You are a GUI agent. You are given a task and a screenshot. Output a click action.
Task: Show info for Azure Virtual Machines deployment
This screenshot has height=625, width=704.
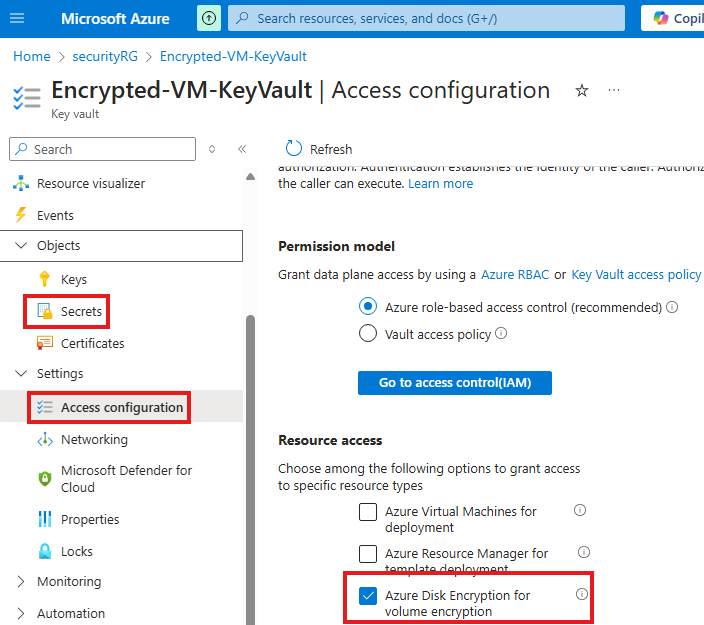(x=580, y=510)
